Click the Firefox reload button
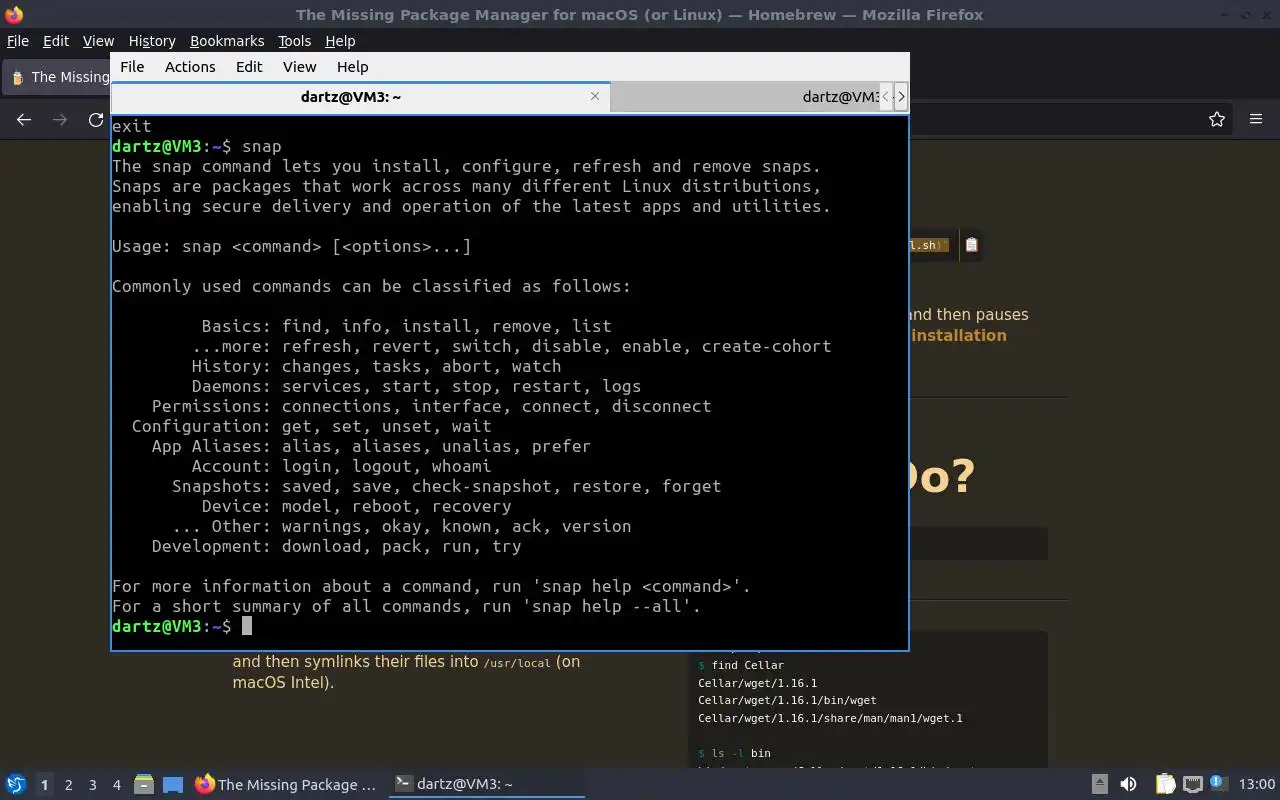 96,119
